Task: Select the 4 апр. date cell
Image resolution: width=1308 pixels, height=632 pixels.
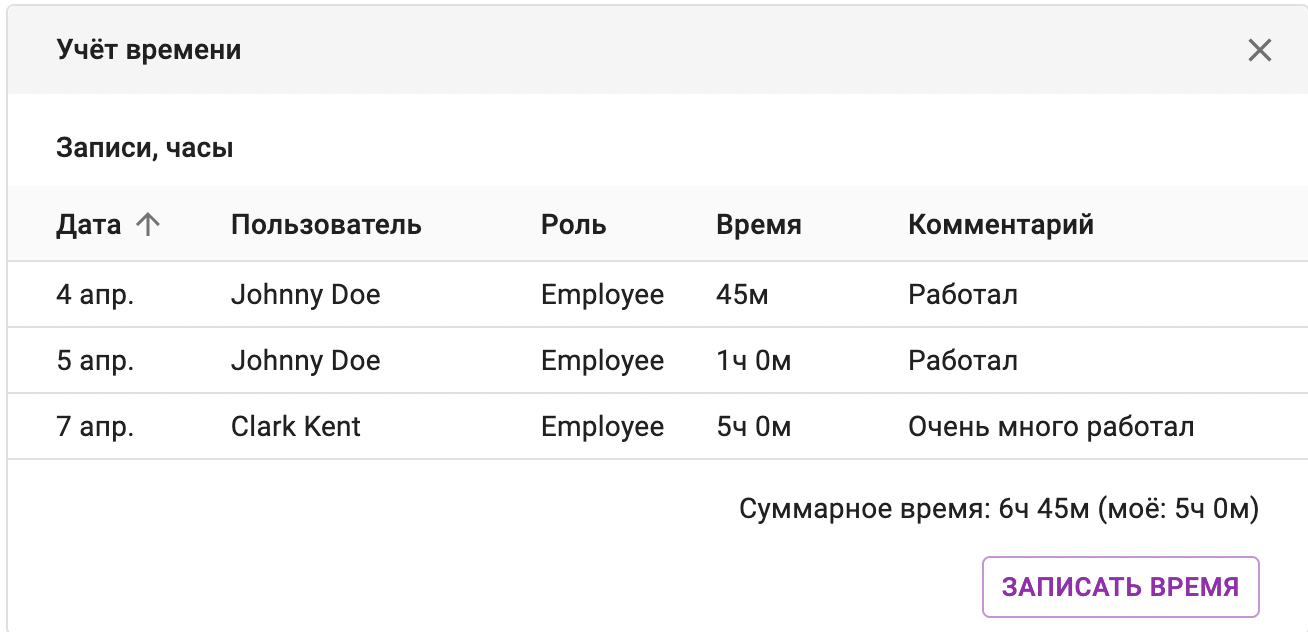Action: (96, 294)
